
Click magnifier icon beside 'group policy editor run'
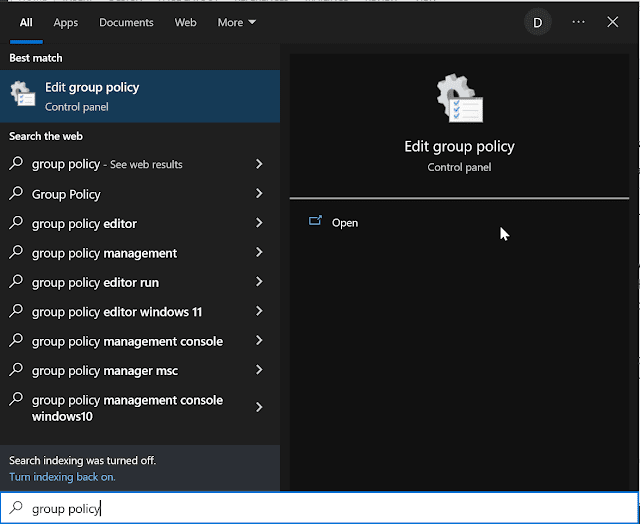pyautogui.click(x=16, y=281)
